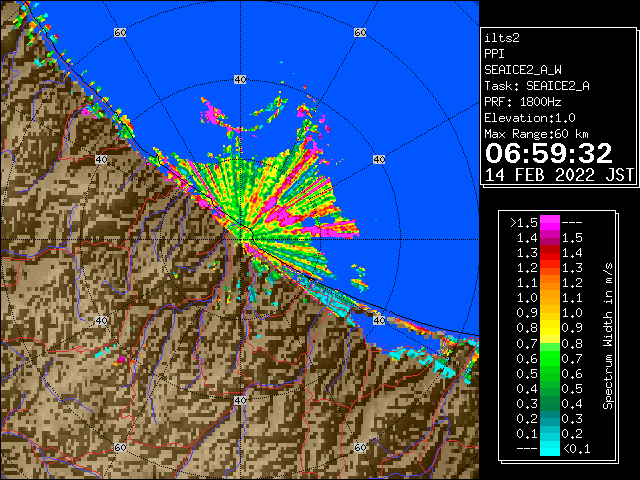Select the vertical 'Spectrum Width in m/s' caption
Viewport: 640px width, 480px height.
(x=608, y=336)
